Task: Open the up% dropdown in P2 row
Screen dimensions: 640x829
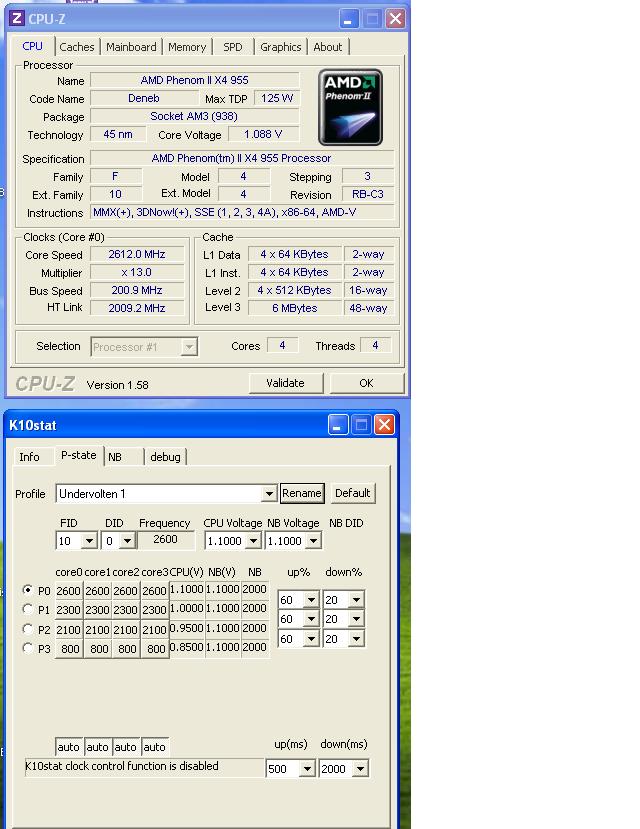Action: (311, 639)
